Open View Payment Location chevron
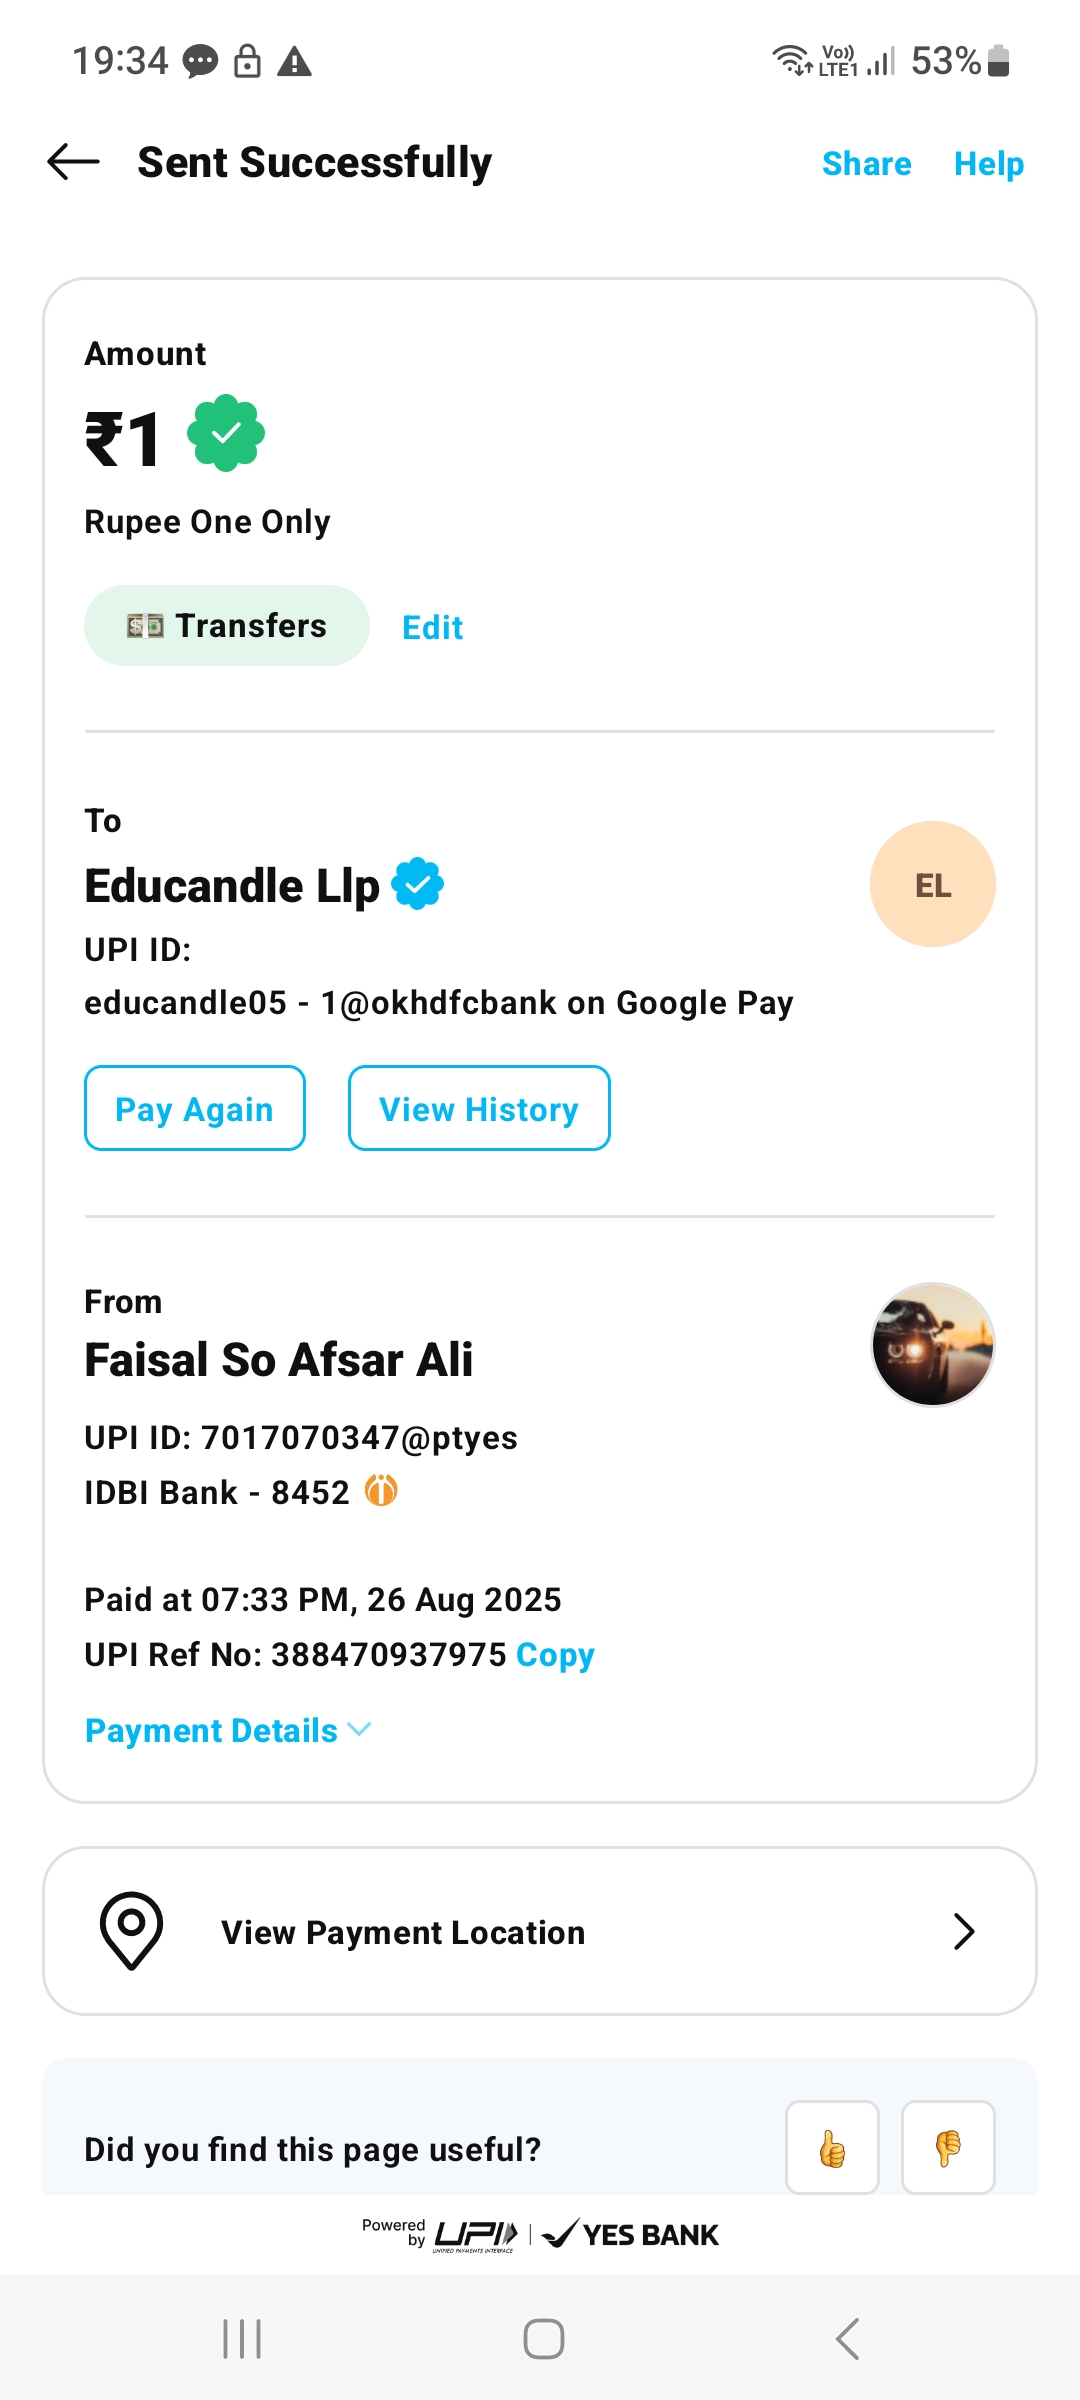 tap(963, 1932)
